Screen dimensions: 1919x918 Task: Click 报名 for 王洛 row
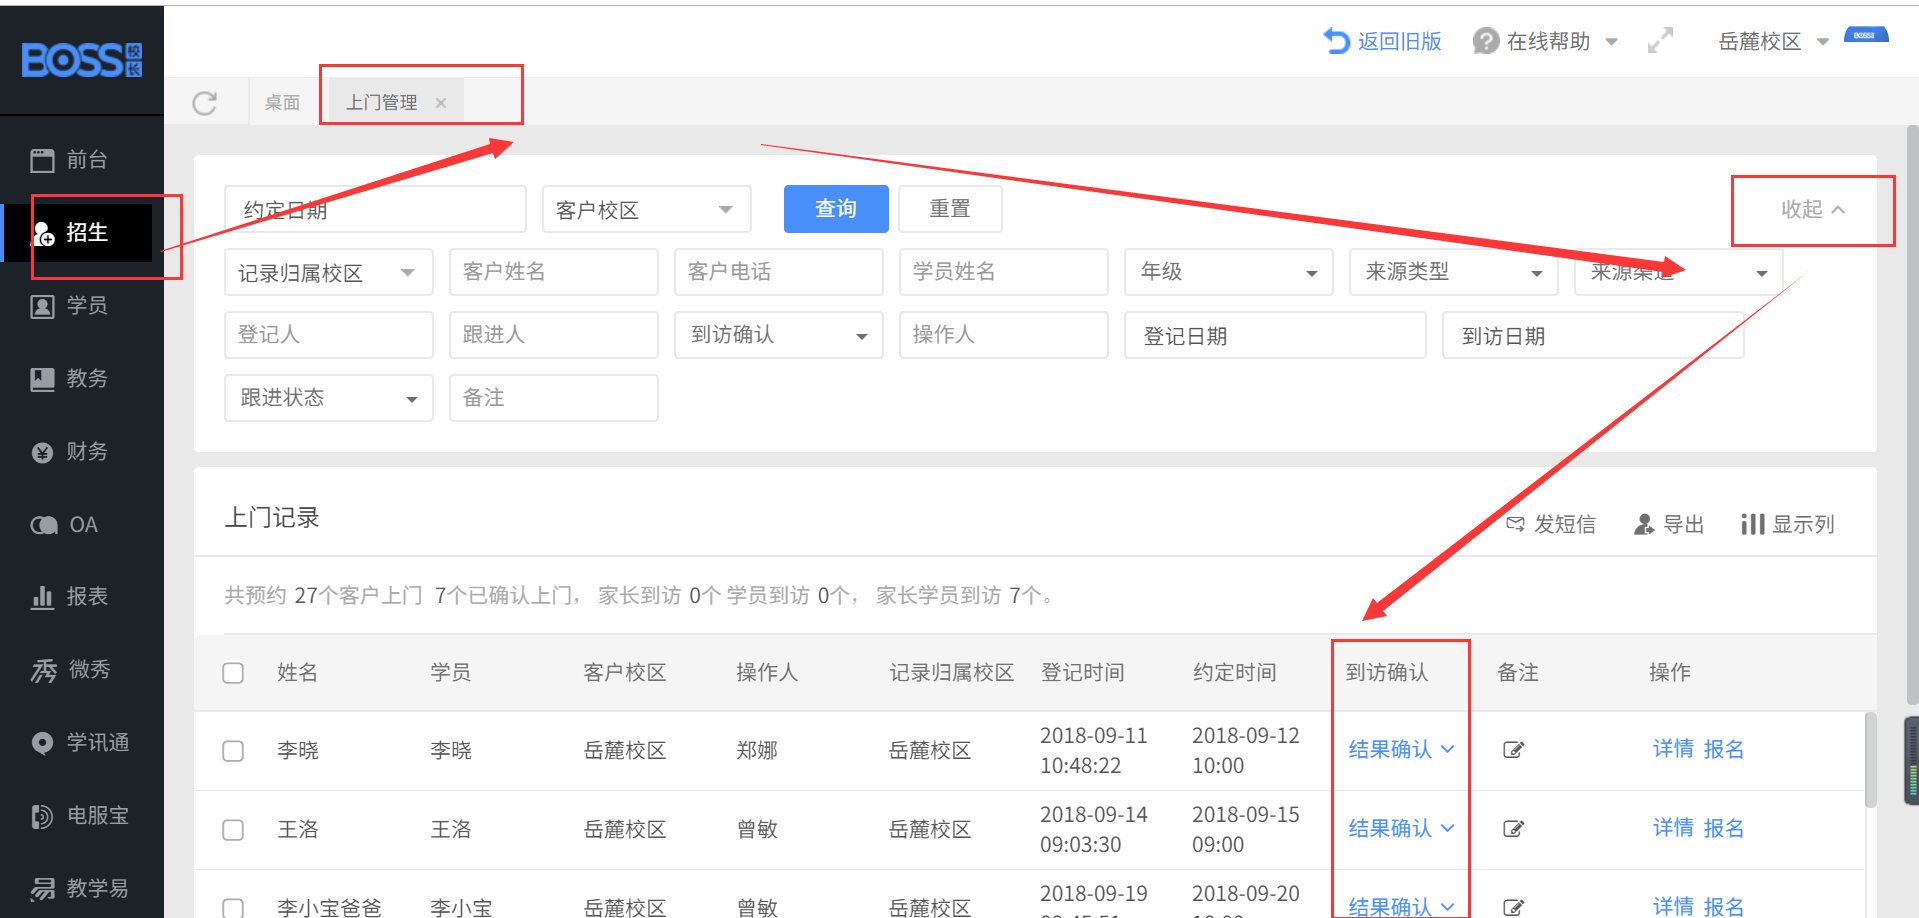coord(1724,828)
